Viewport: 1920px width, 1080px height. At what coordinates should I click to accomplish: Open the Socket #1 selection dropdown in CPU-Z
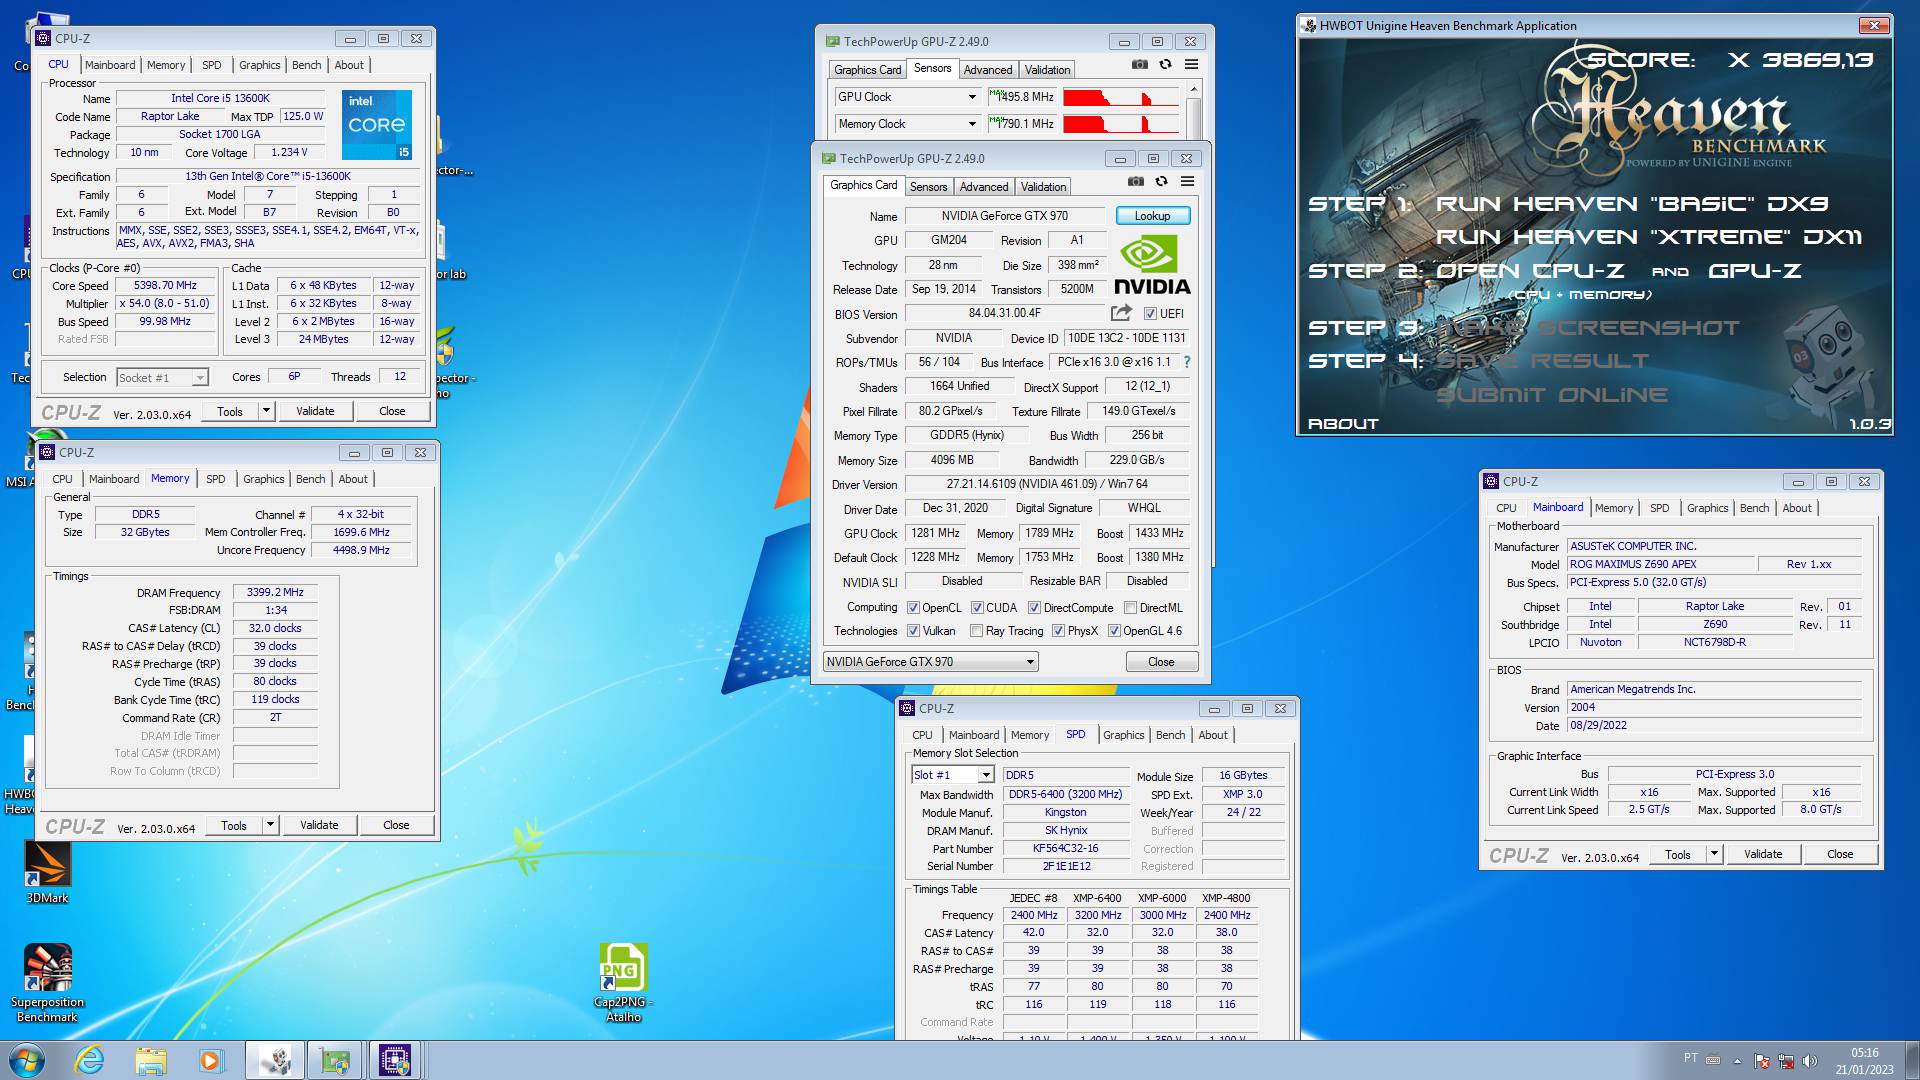(162, 378)
